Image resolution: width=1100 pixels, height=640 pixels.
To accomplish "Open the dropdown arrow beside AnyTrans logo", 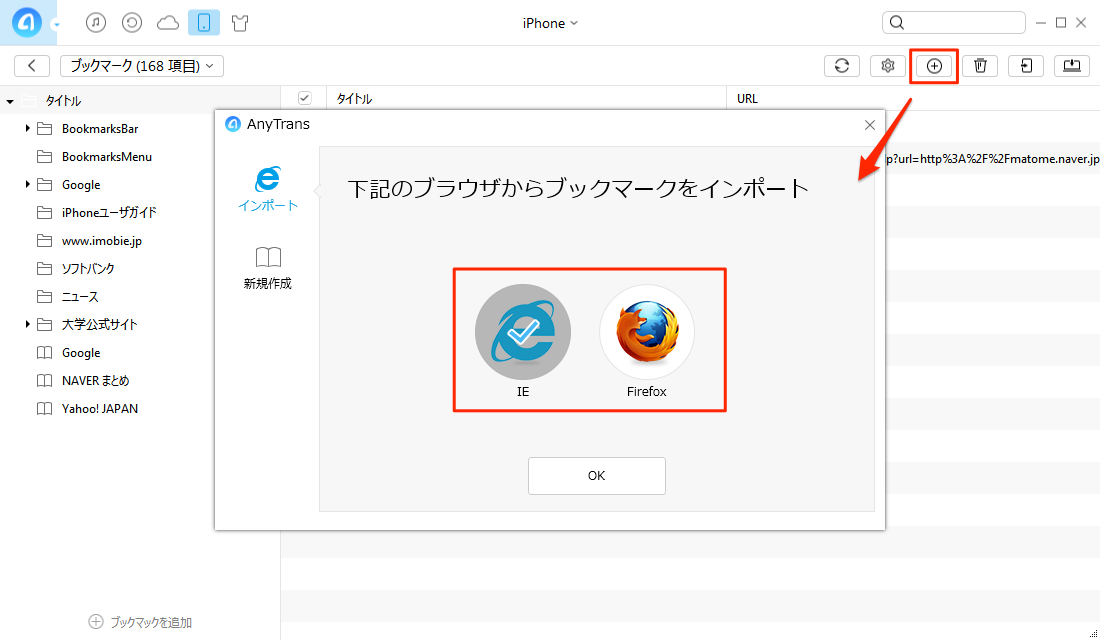I will tap(56, 25).
